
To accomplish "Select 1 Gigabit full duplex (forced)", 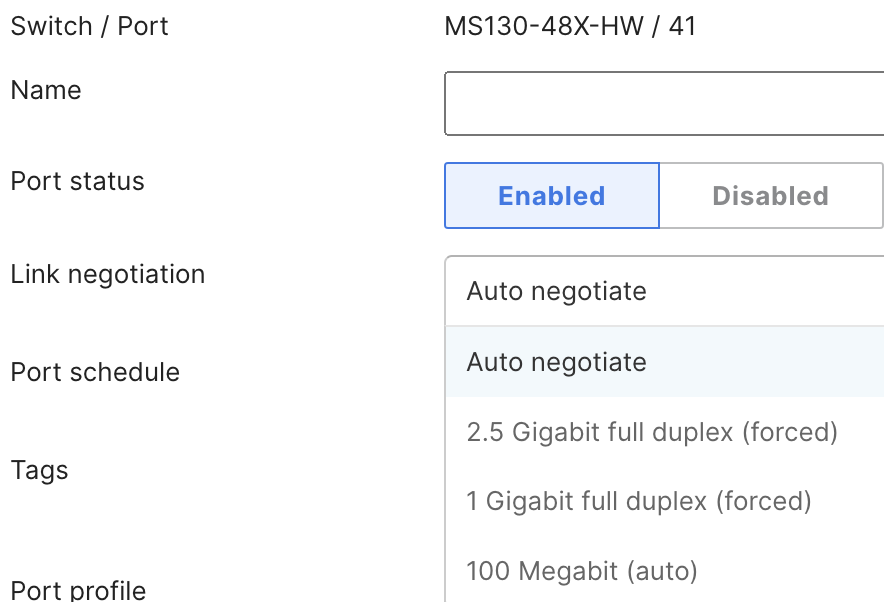I will [x=640, y=501].
